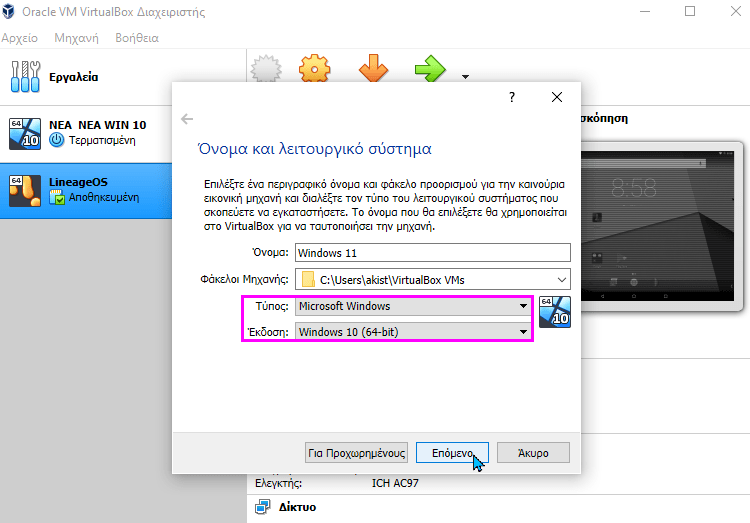Click the green Start arrow icon

pos(430,71)
